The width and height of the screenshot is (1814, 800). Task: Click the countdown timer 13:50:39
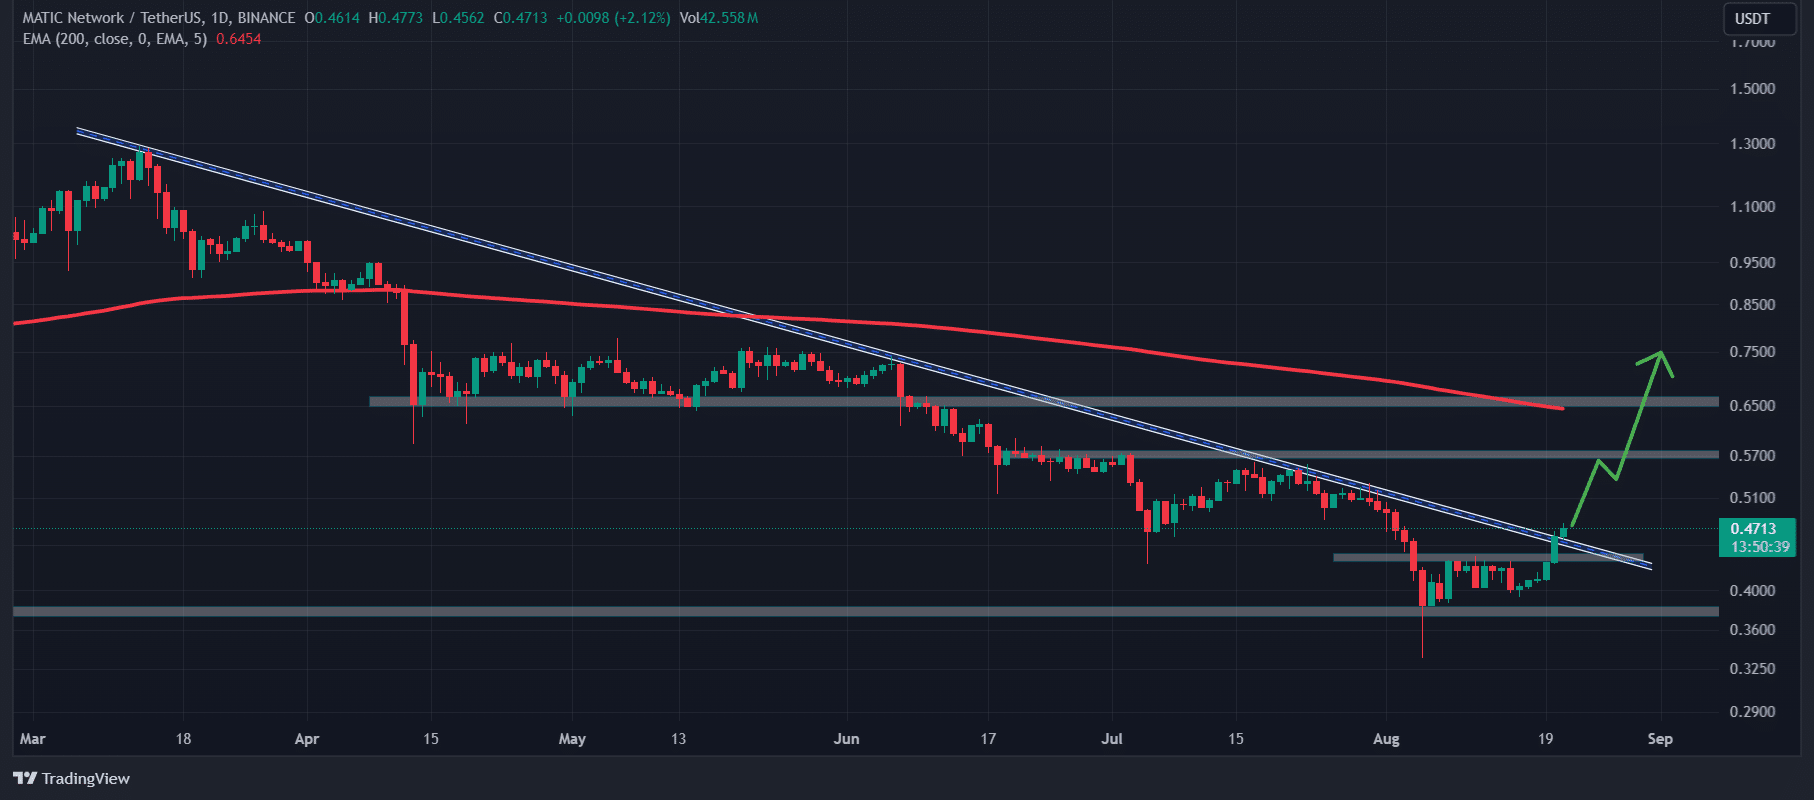1760,547
